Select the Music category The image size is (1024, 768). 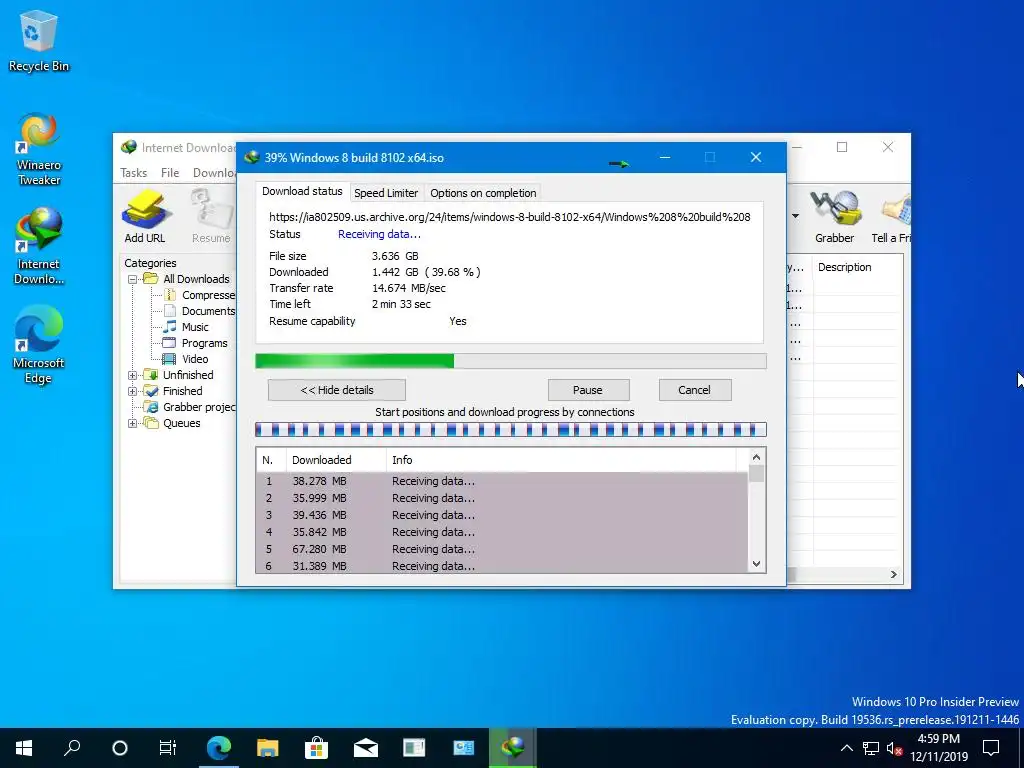pyautogui.click(x=186, y=327)
